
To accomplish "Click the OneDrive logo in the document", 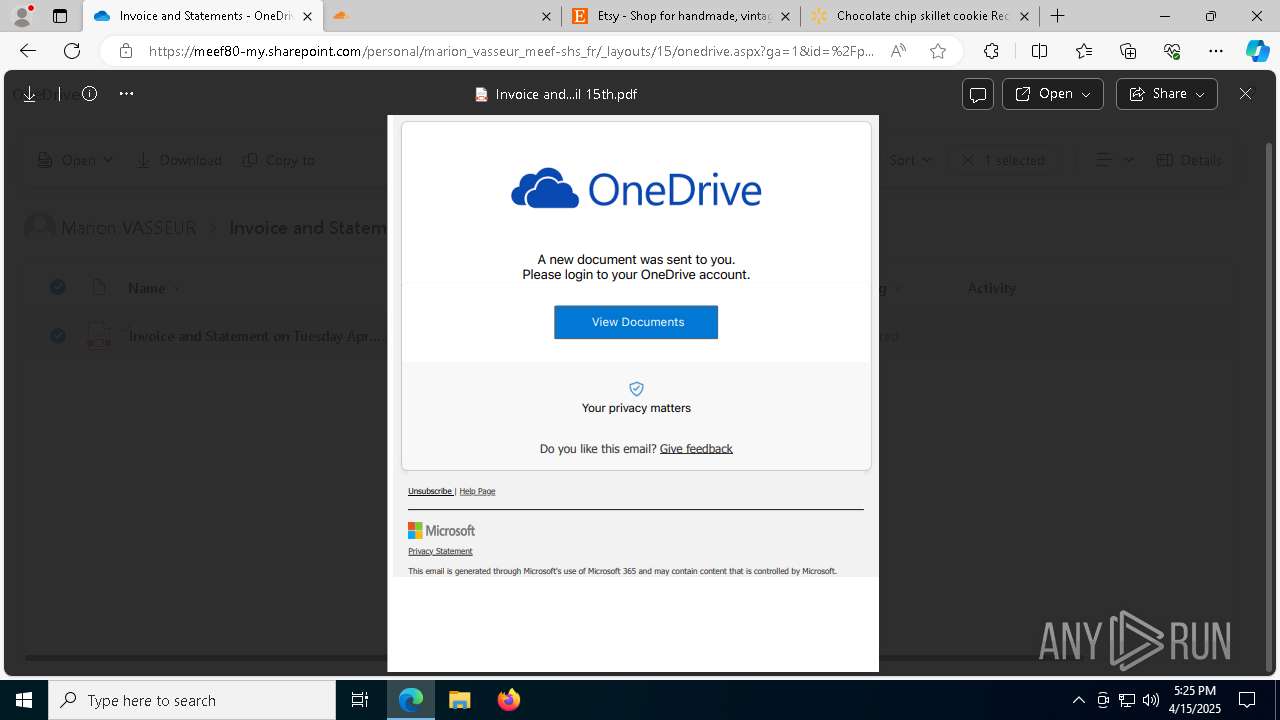I will (x=636, y=188).
